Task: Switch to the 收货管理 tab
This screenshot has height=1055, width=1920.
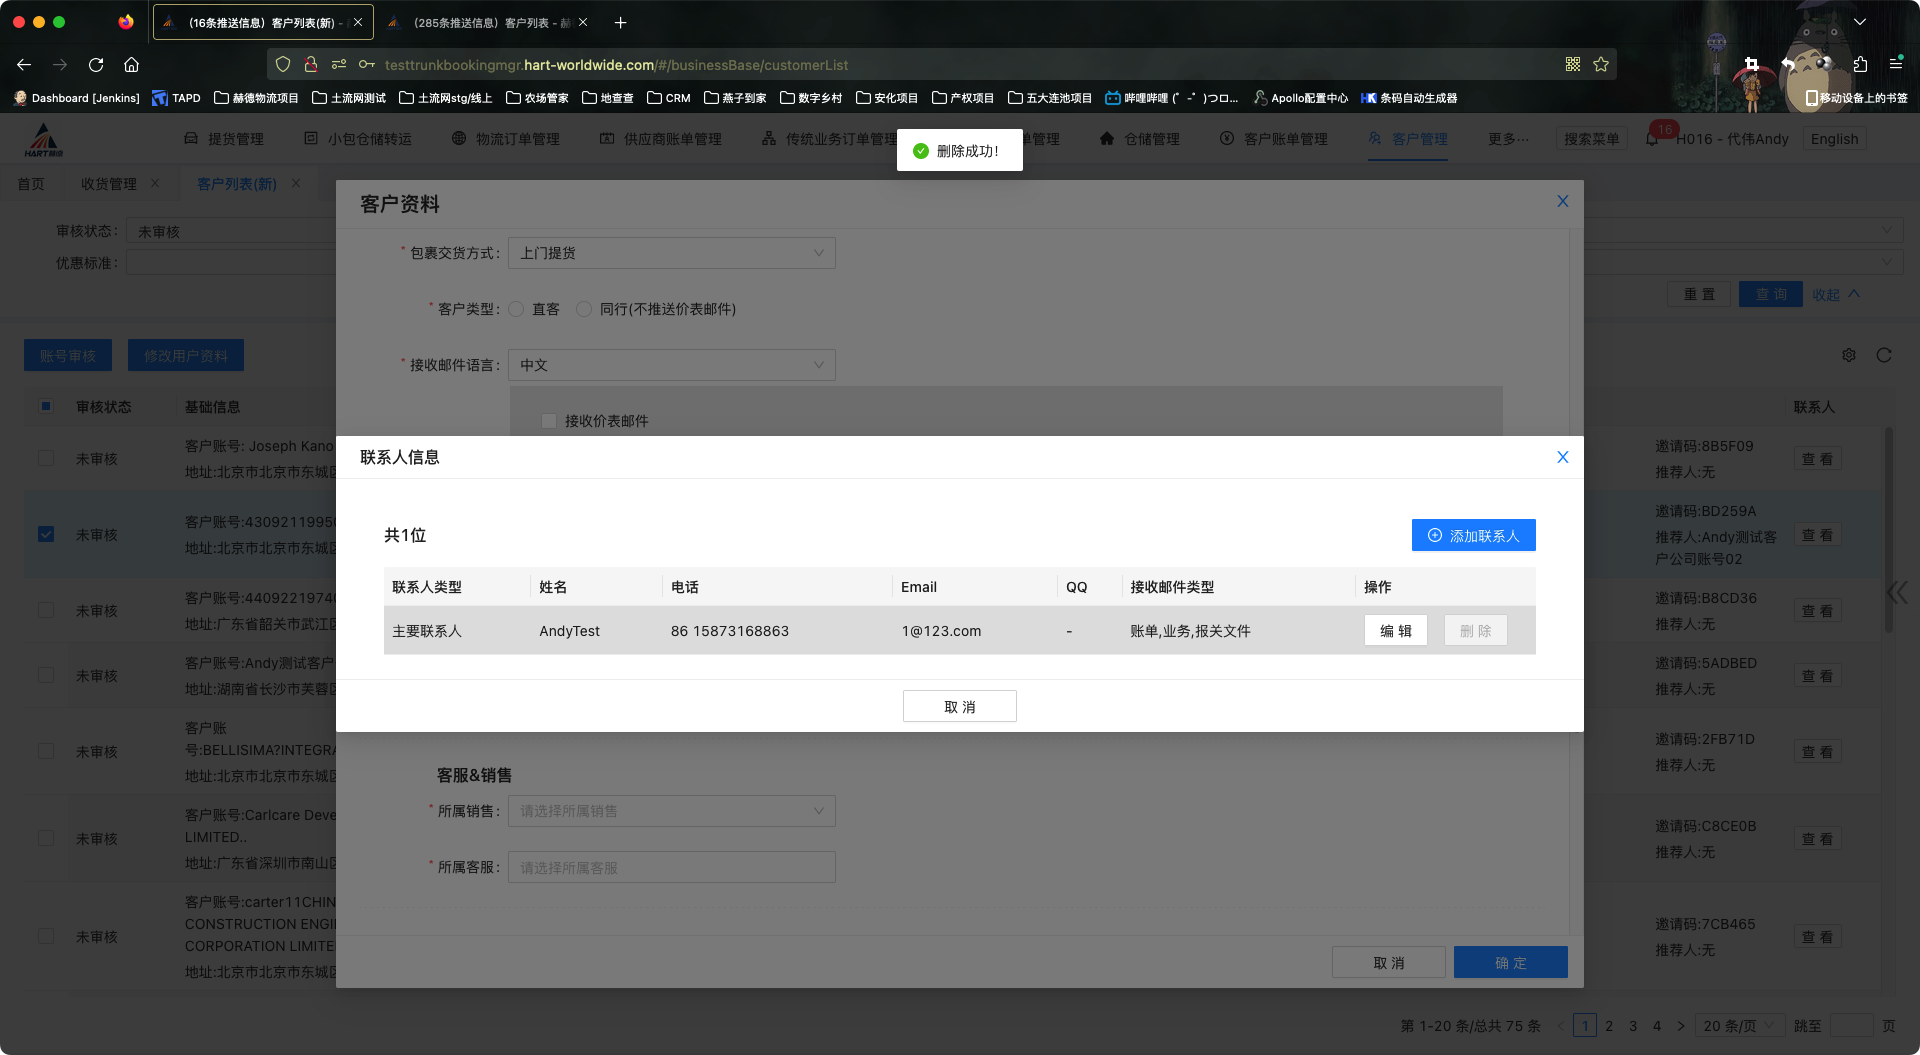Action: [x=109, y=184]
